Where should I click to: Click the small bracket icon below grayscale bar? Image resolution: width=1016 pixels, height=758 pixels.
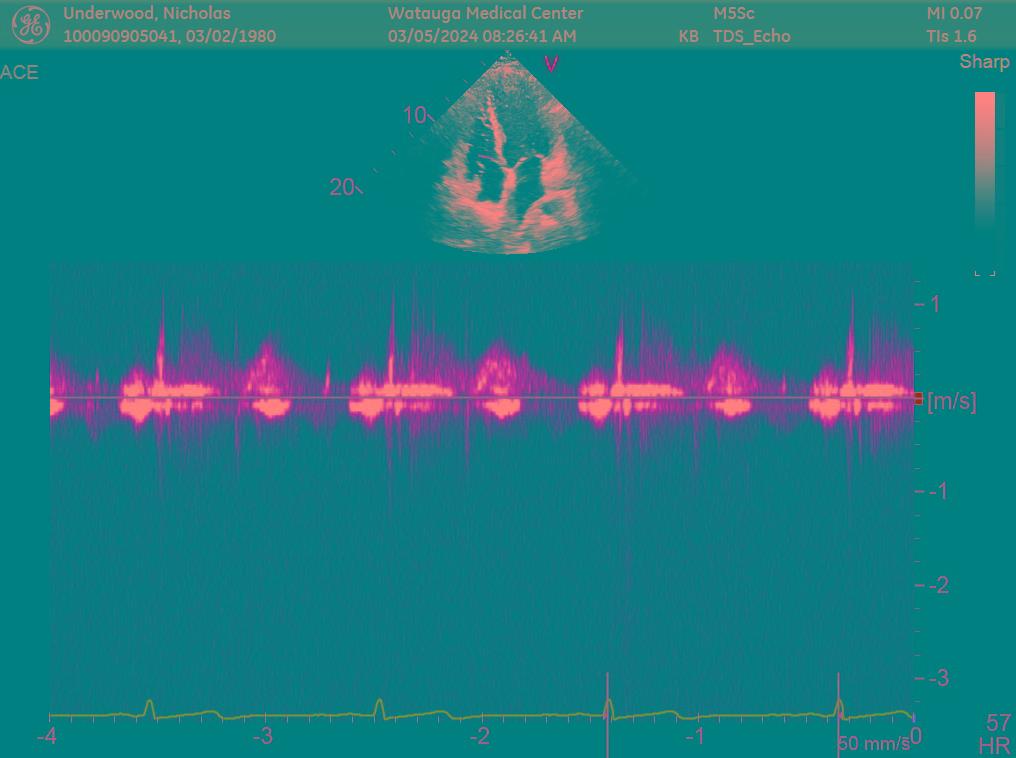point(985,271)
